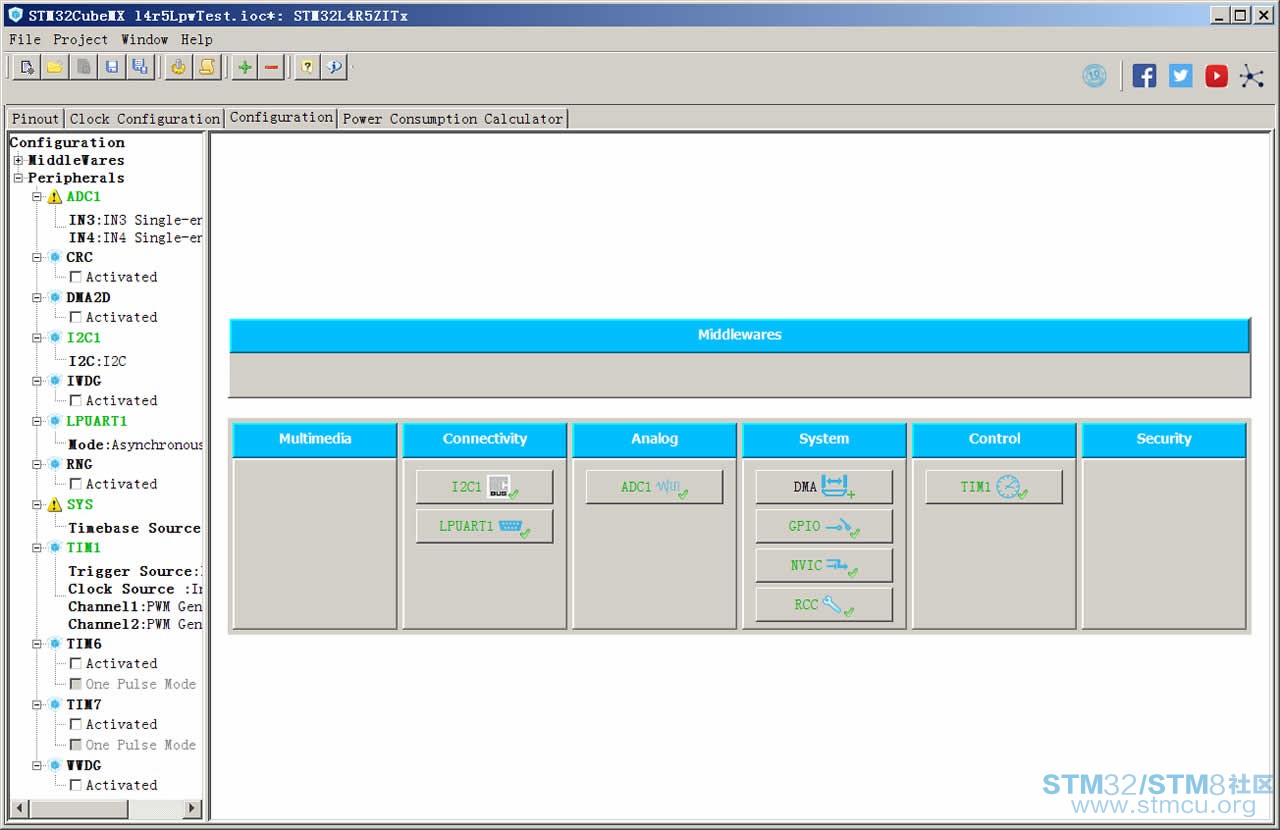
Task: Click the blue peripheral icon beside TIM6
Action: 55,644
